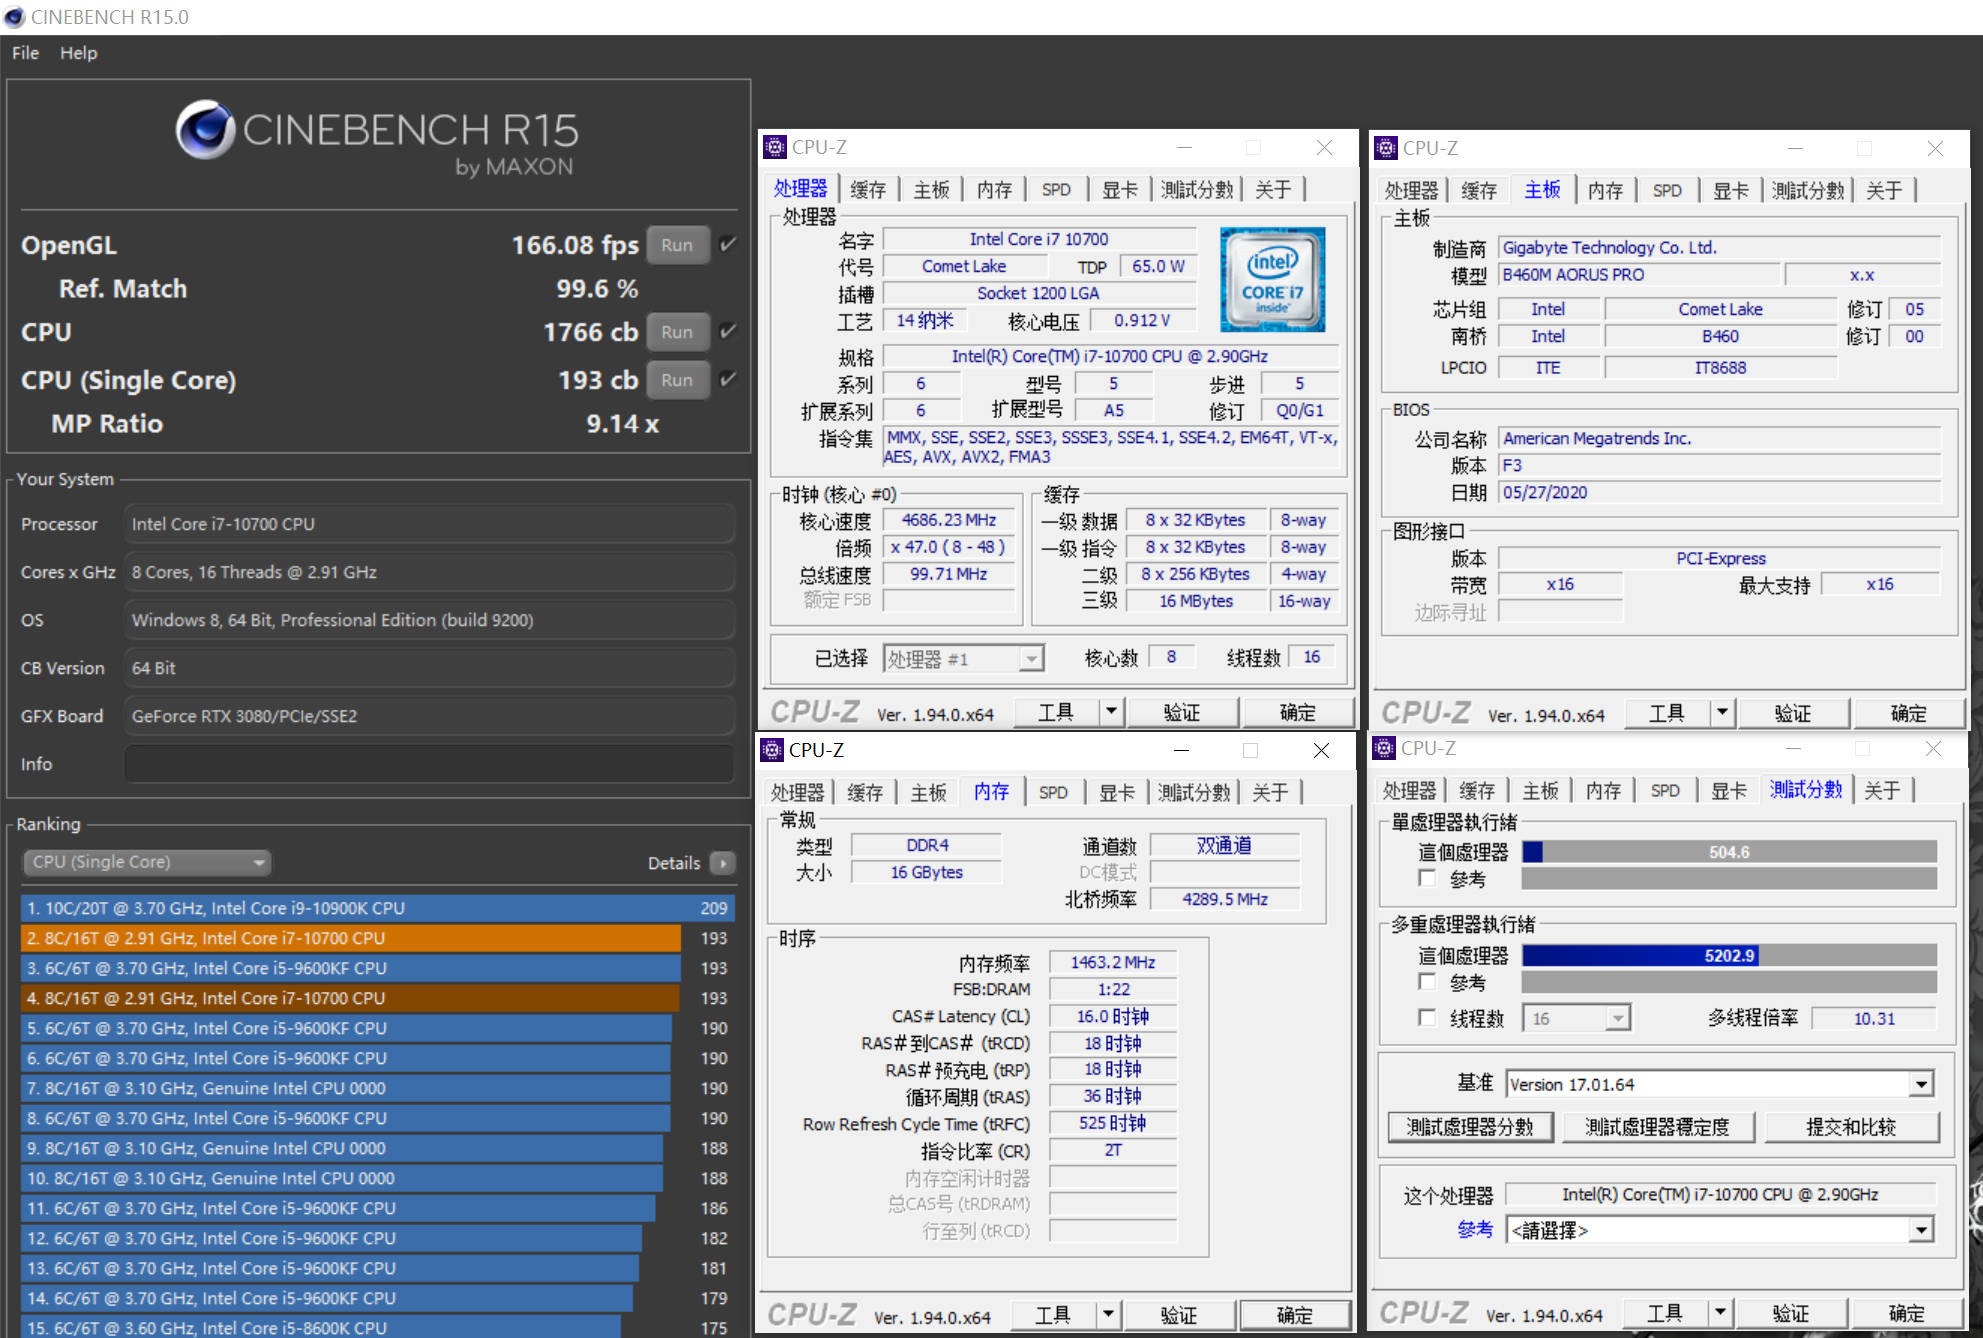Run the OpenGL benchmark
This screenshot has width=1983, height=1338.
click(677, 245)
